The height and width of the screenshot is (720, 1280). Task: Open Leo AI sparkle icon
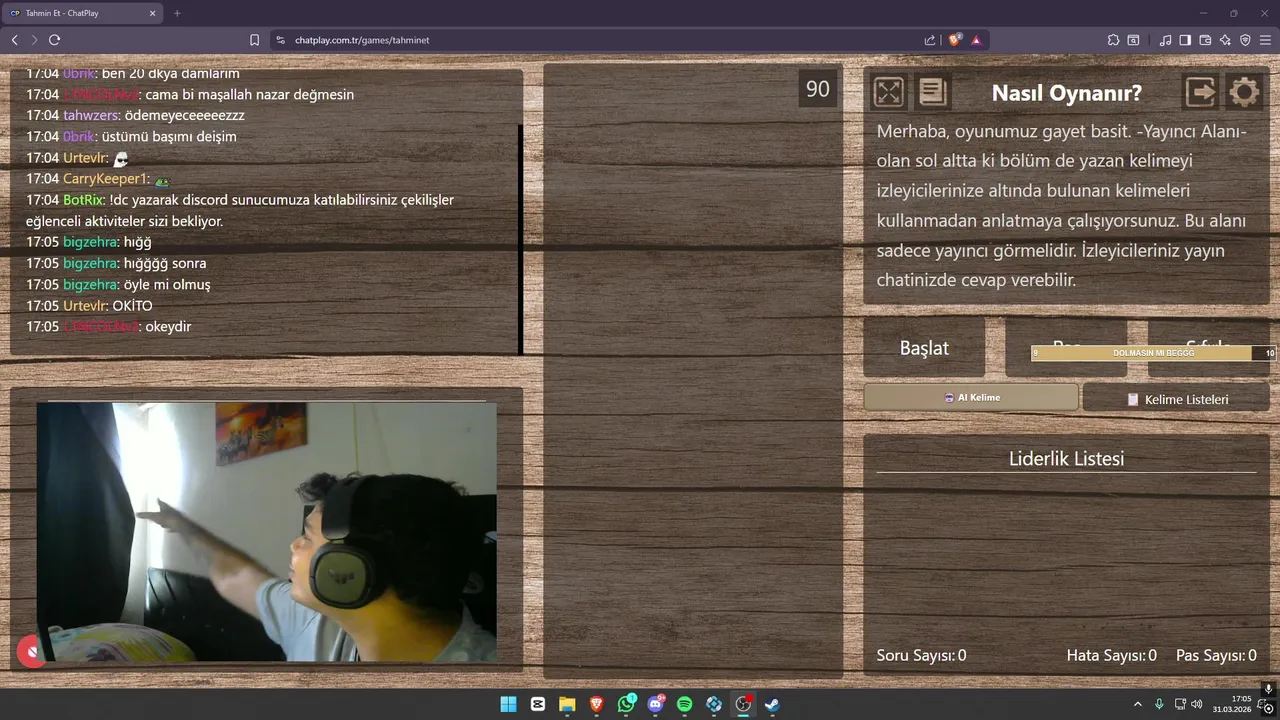(1225, 40)
